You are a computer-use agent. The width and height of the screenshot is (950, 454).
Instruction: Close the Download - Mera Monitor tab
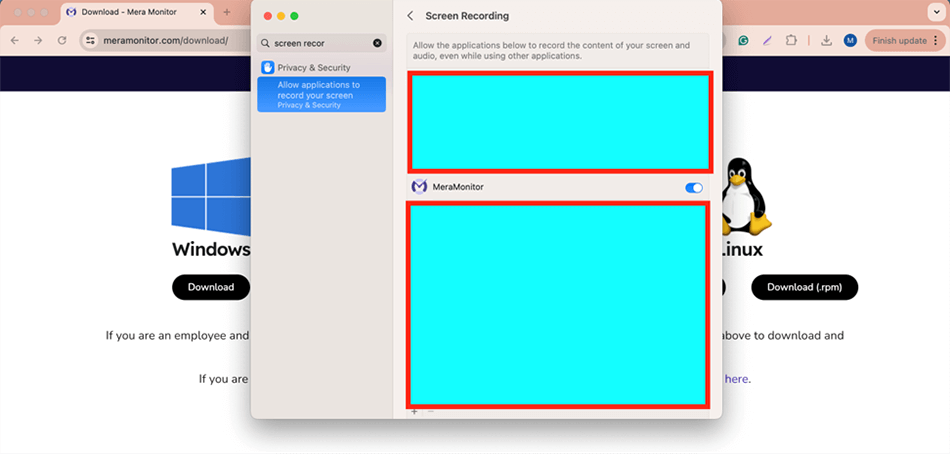click(203, 13)
